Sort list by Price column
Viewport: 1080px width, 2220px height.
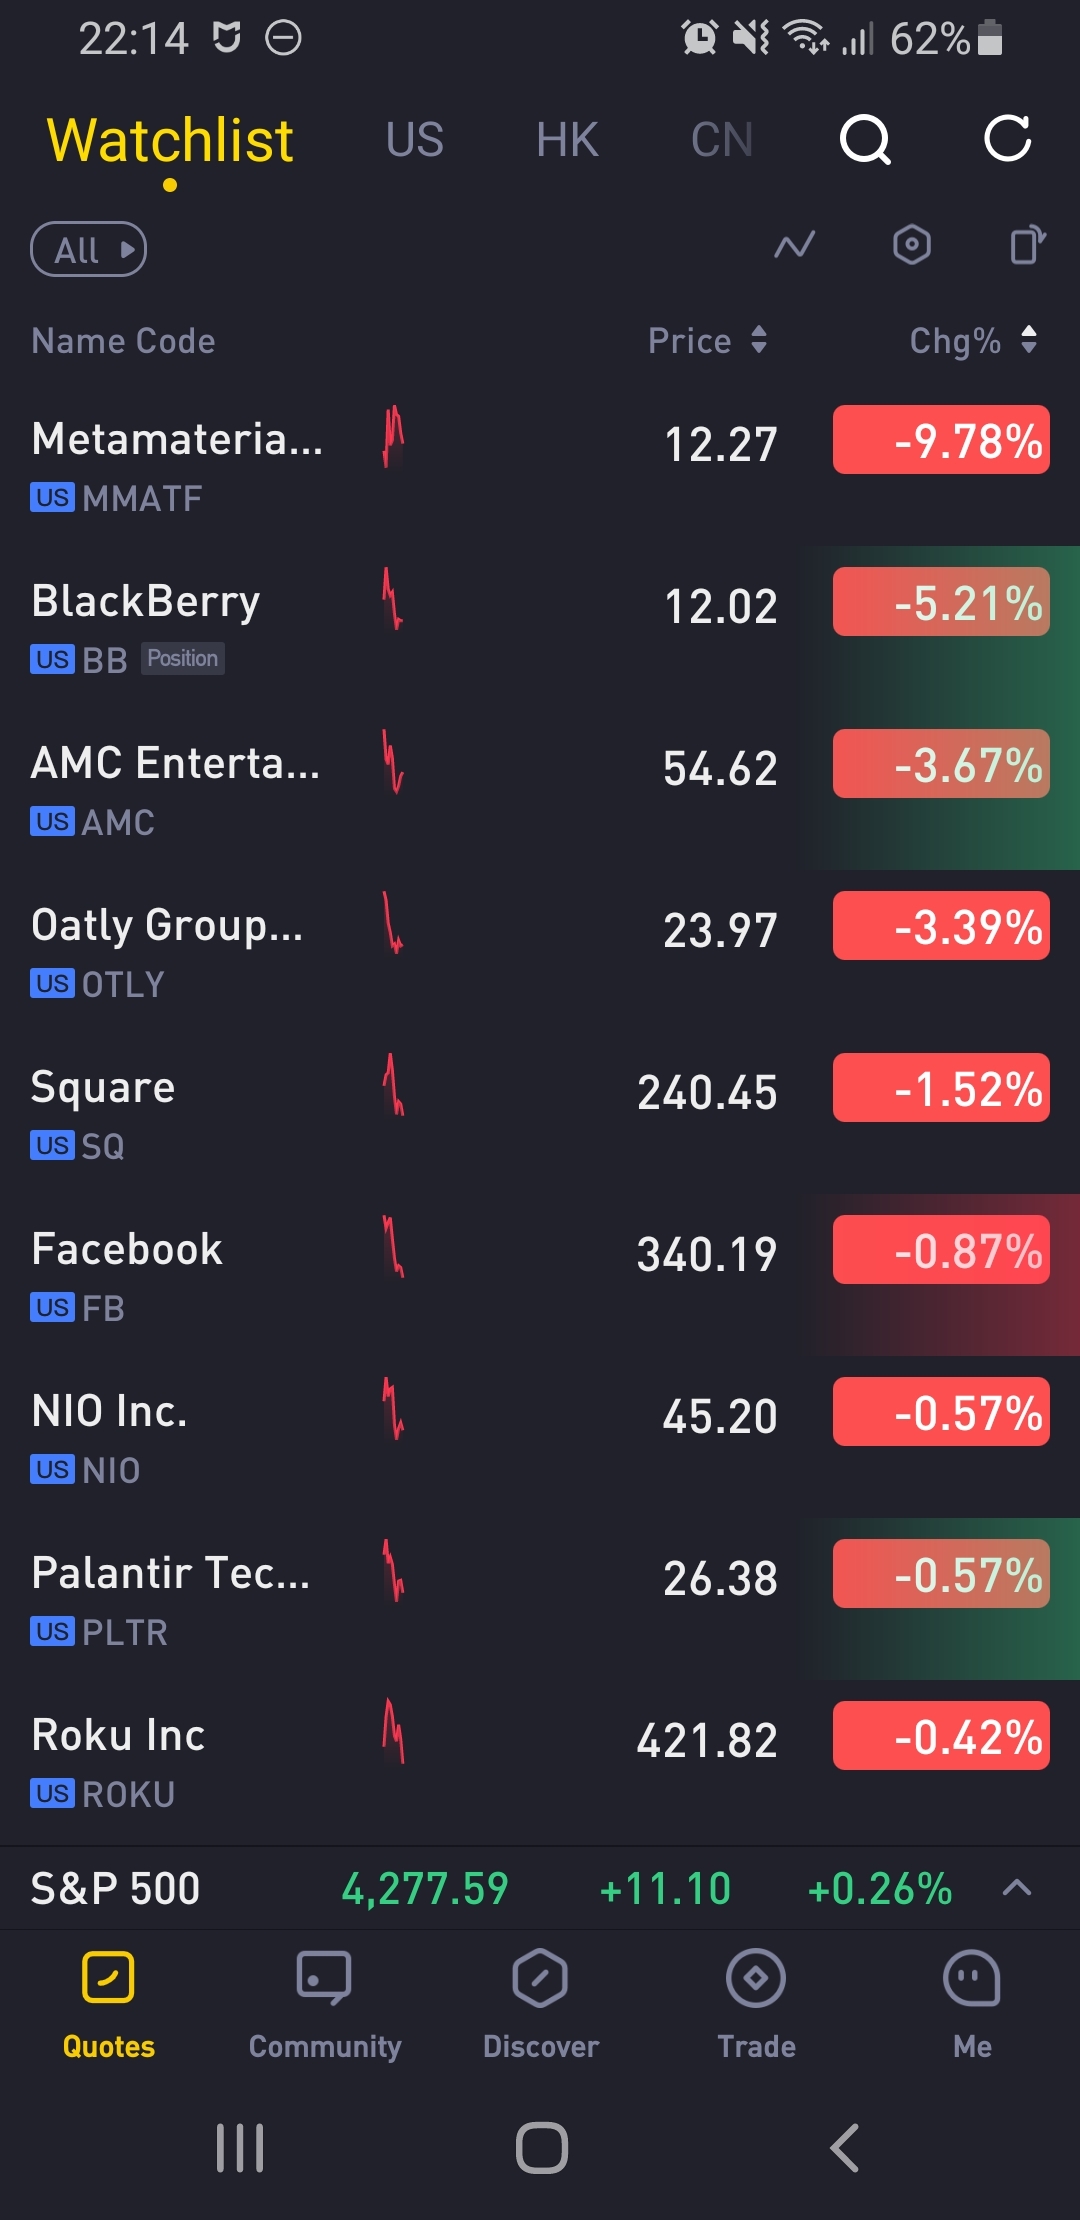point(707,341)
